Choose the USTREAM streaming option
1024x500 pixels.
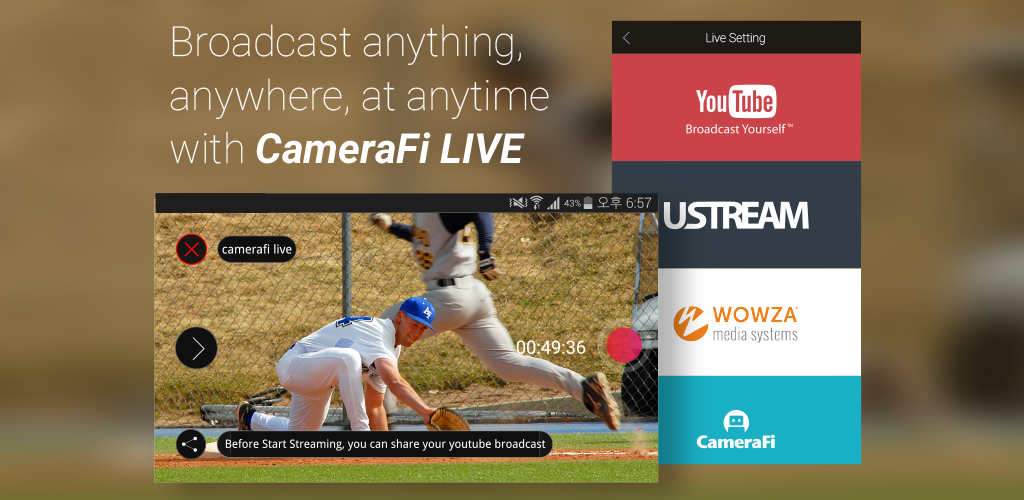736,215
